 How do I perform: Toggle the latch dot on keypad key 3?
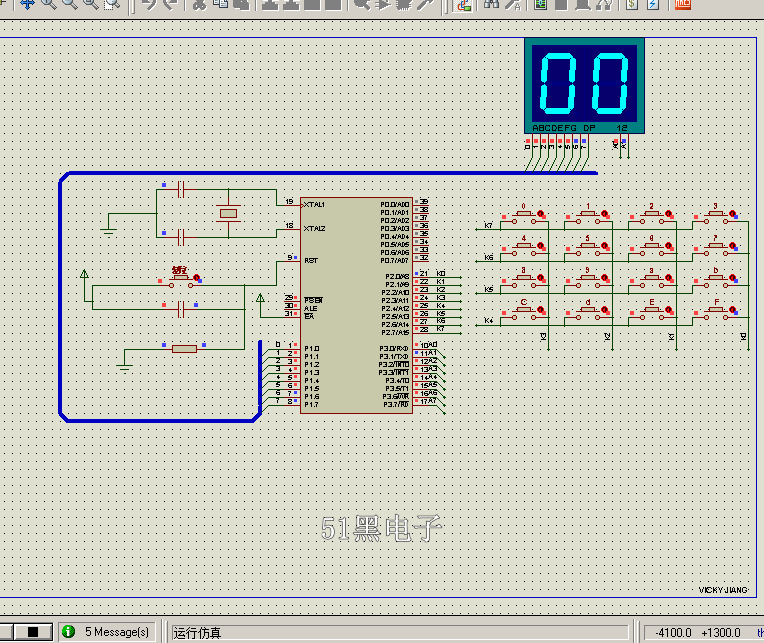click(732, 213)
